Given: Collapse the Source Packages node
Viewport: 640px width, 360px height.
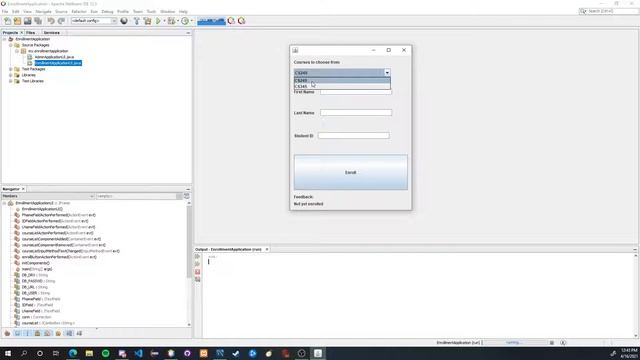Looking at the screenshot, I should coord(11,45).
